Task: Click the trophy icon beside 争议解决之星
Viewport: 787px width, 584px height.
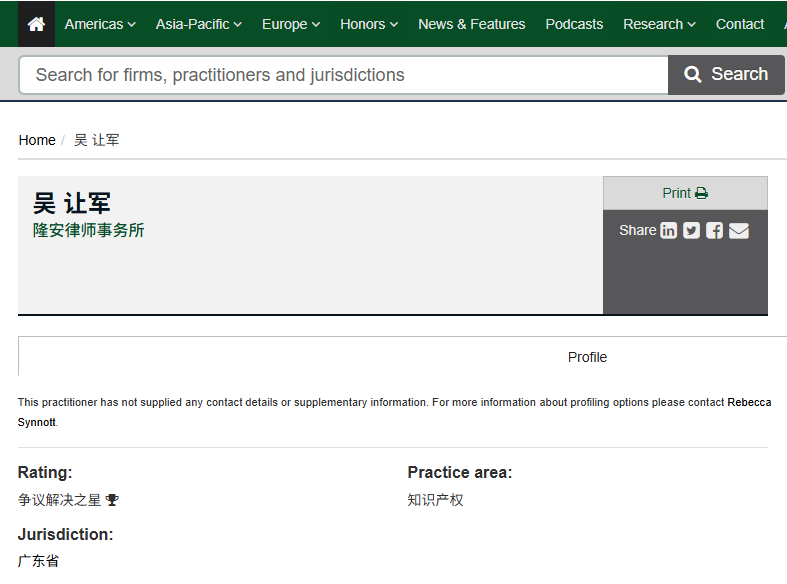Action: click(112, 500)
